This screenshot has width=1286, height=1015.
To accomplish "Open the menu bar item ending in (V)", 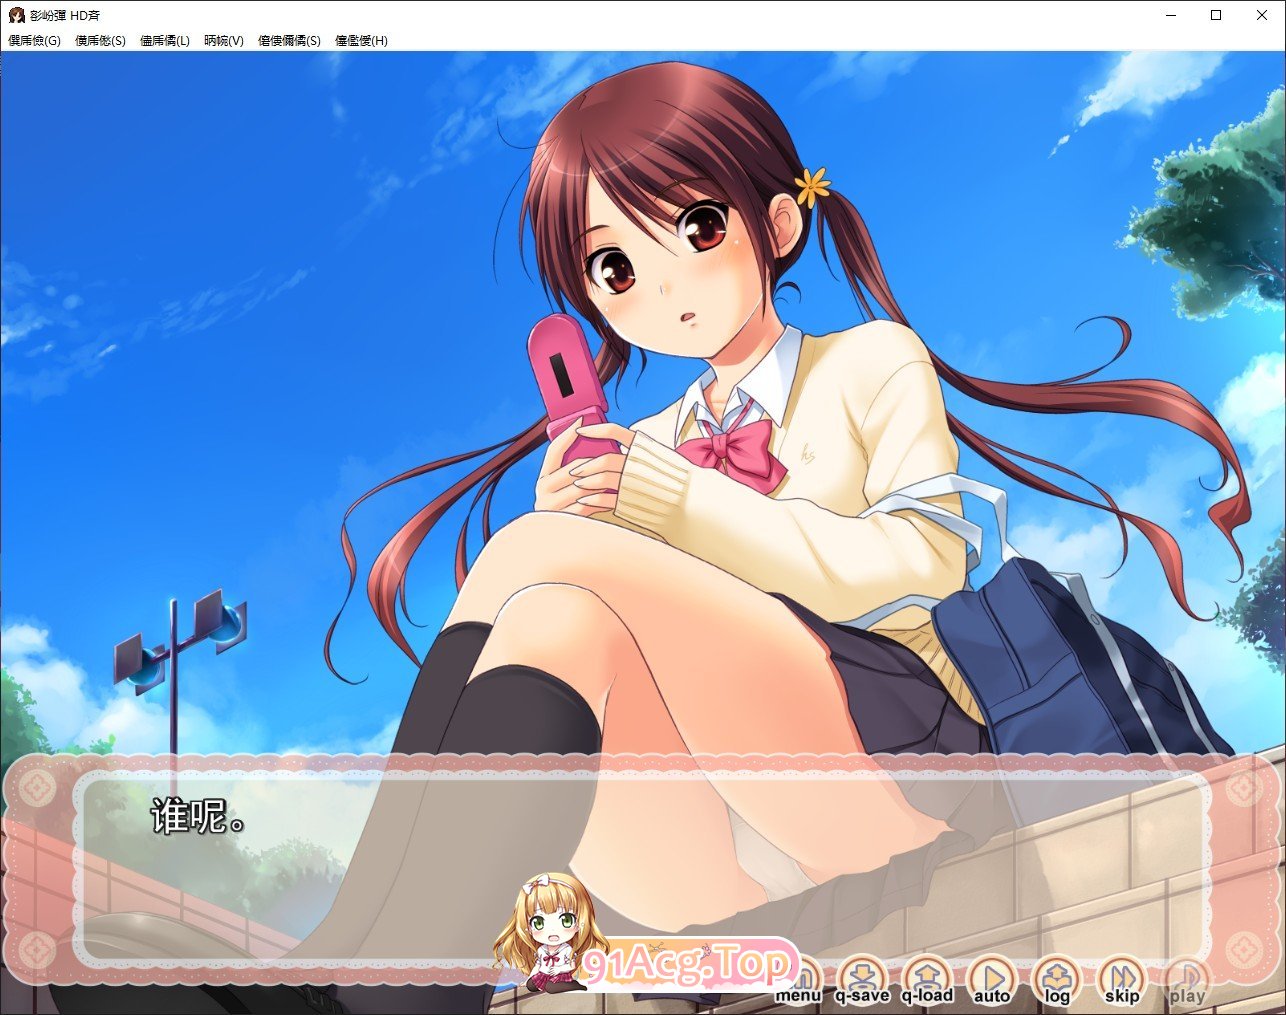I will pyautogui.click(x=224, y=41).
